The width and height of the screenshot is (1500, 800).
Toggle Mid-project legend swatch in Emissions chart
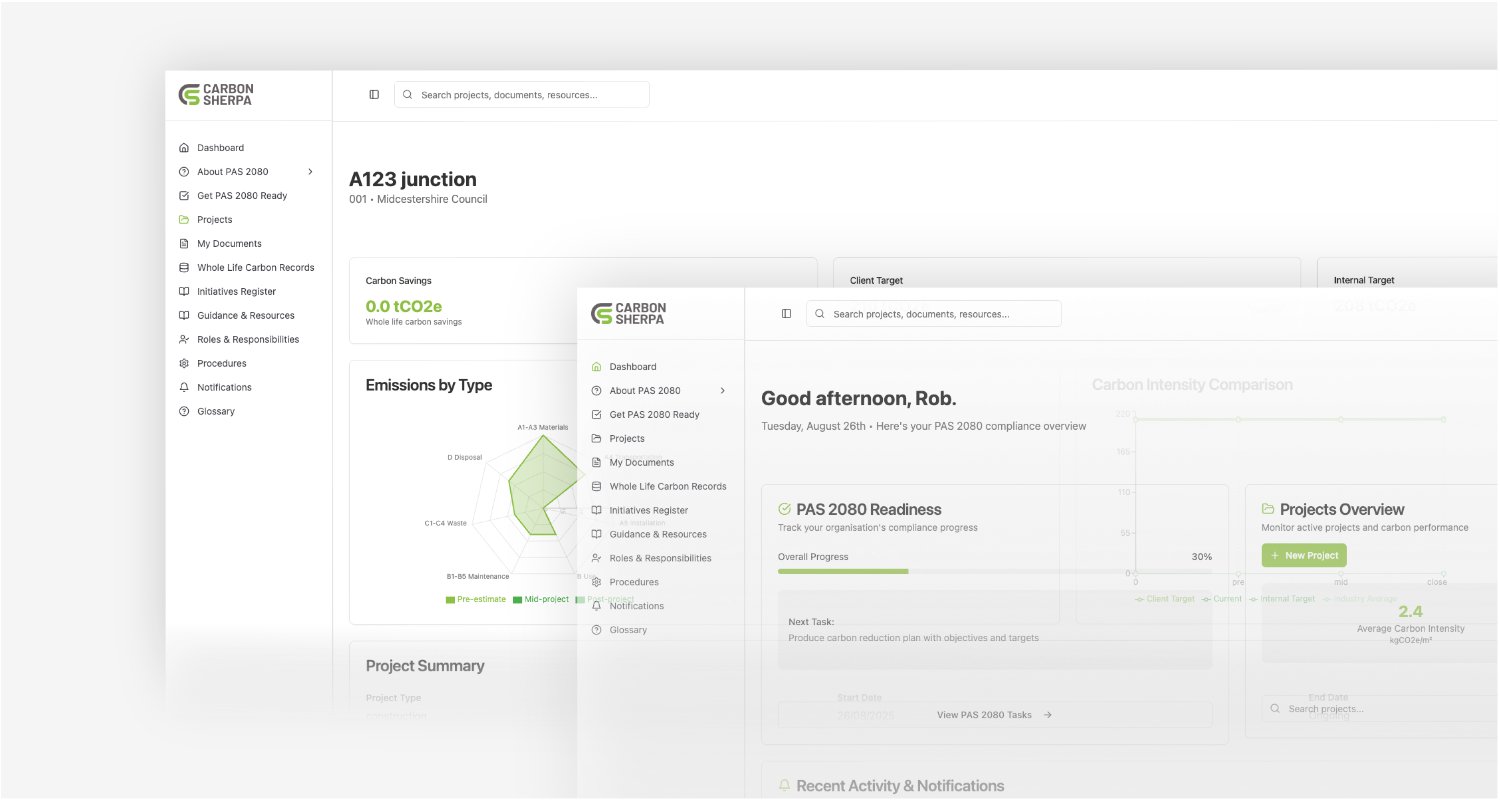518,600
